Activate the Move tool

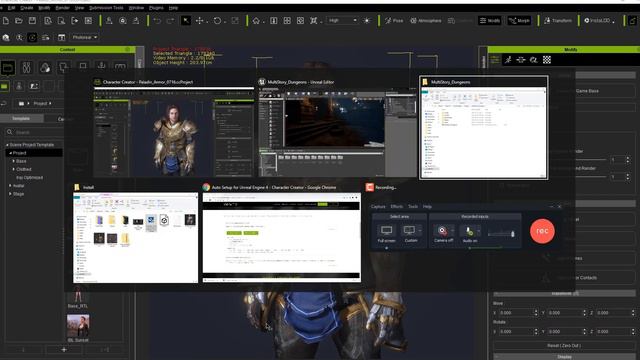[200, 20]
